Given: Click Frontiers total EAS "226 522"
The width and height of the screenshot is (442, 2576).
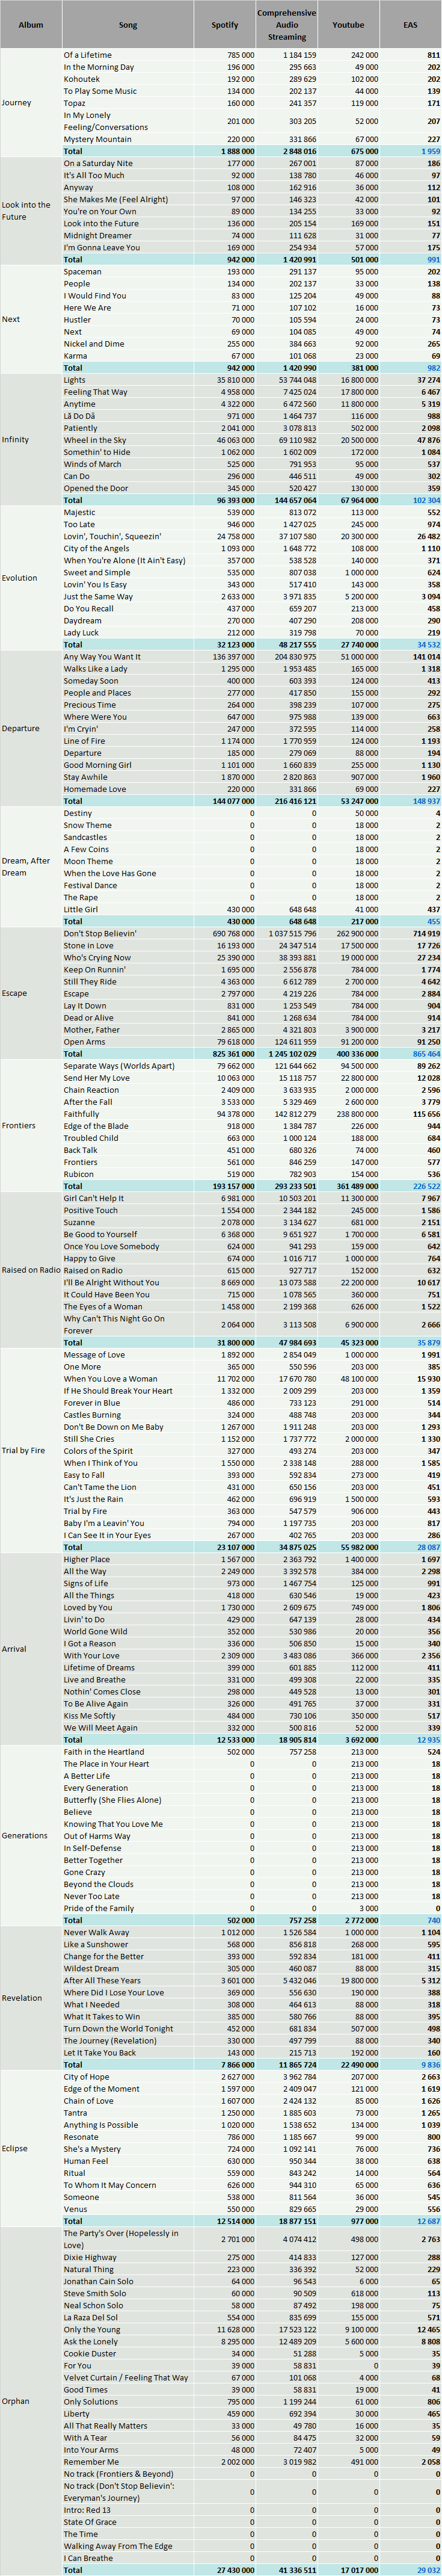Looking at the screenshot, I should [x=425, y=1186].
